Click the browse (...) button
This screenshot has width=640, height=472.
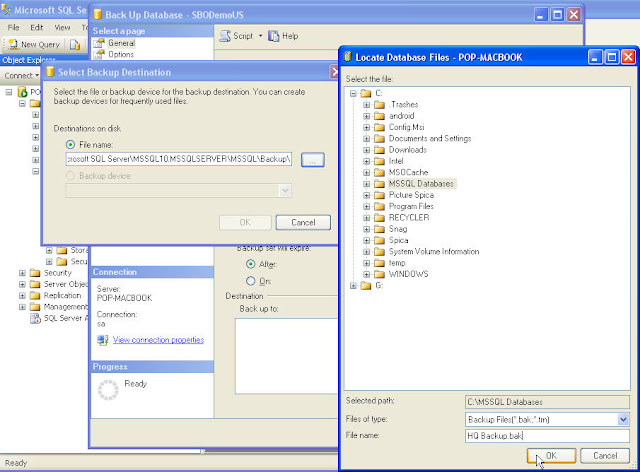point(313,160)
